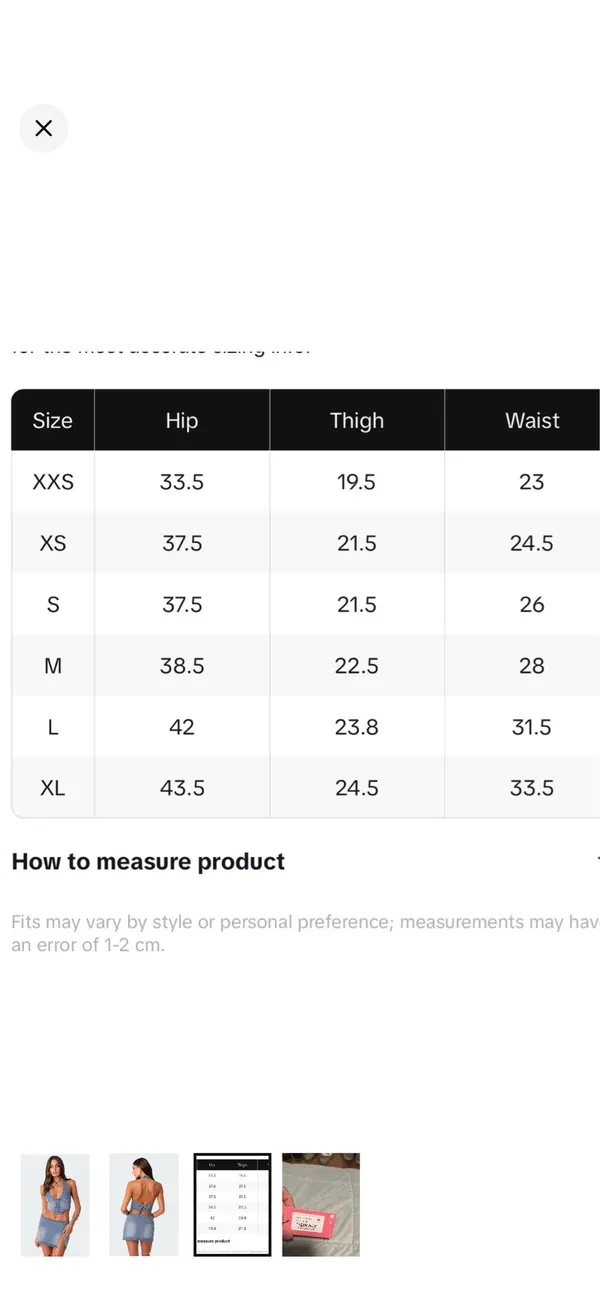Click the fits may vary disclaimer text
Image resolution: width=600 pixels, height=1303 pixels.
305,933
